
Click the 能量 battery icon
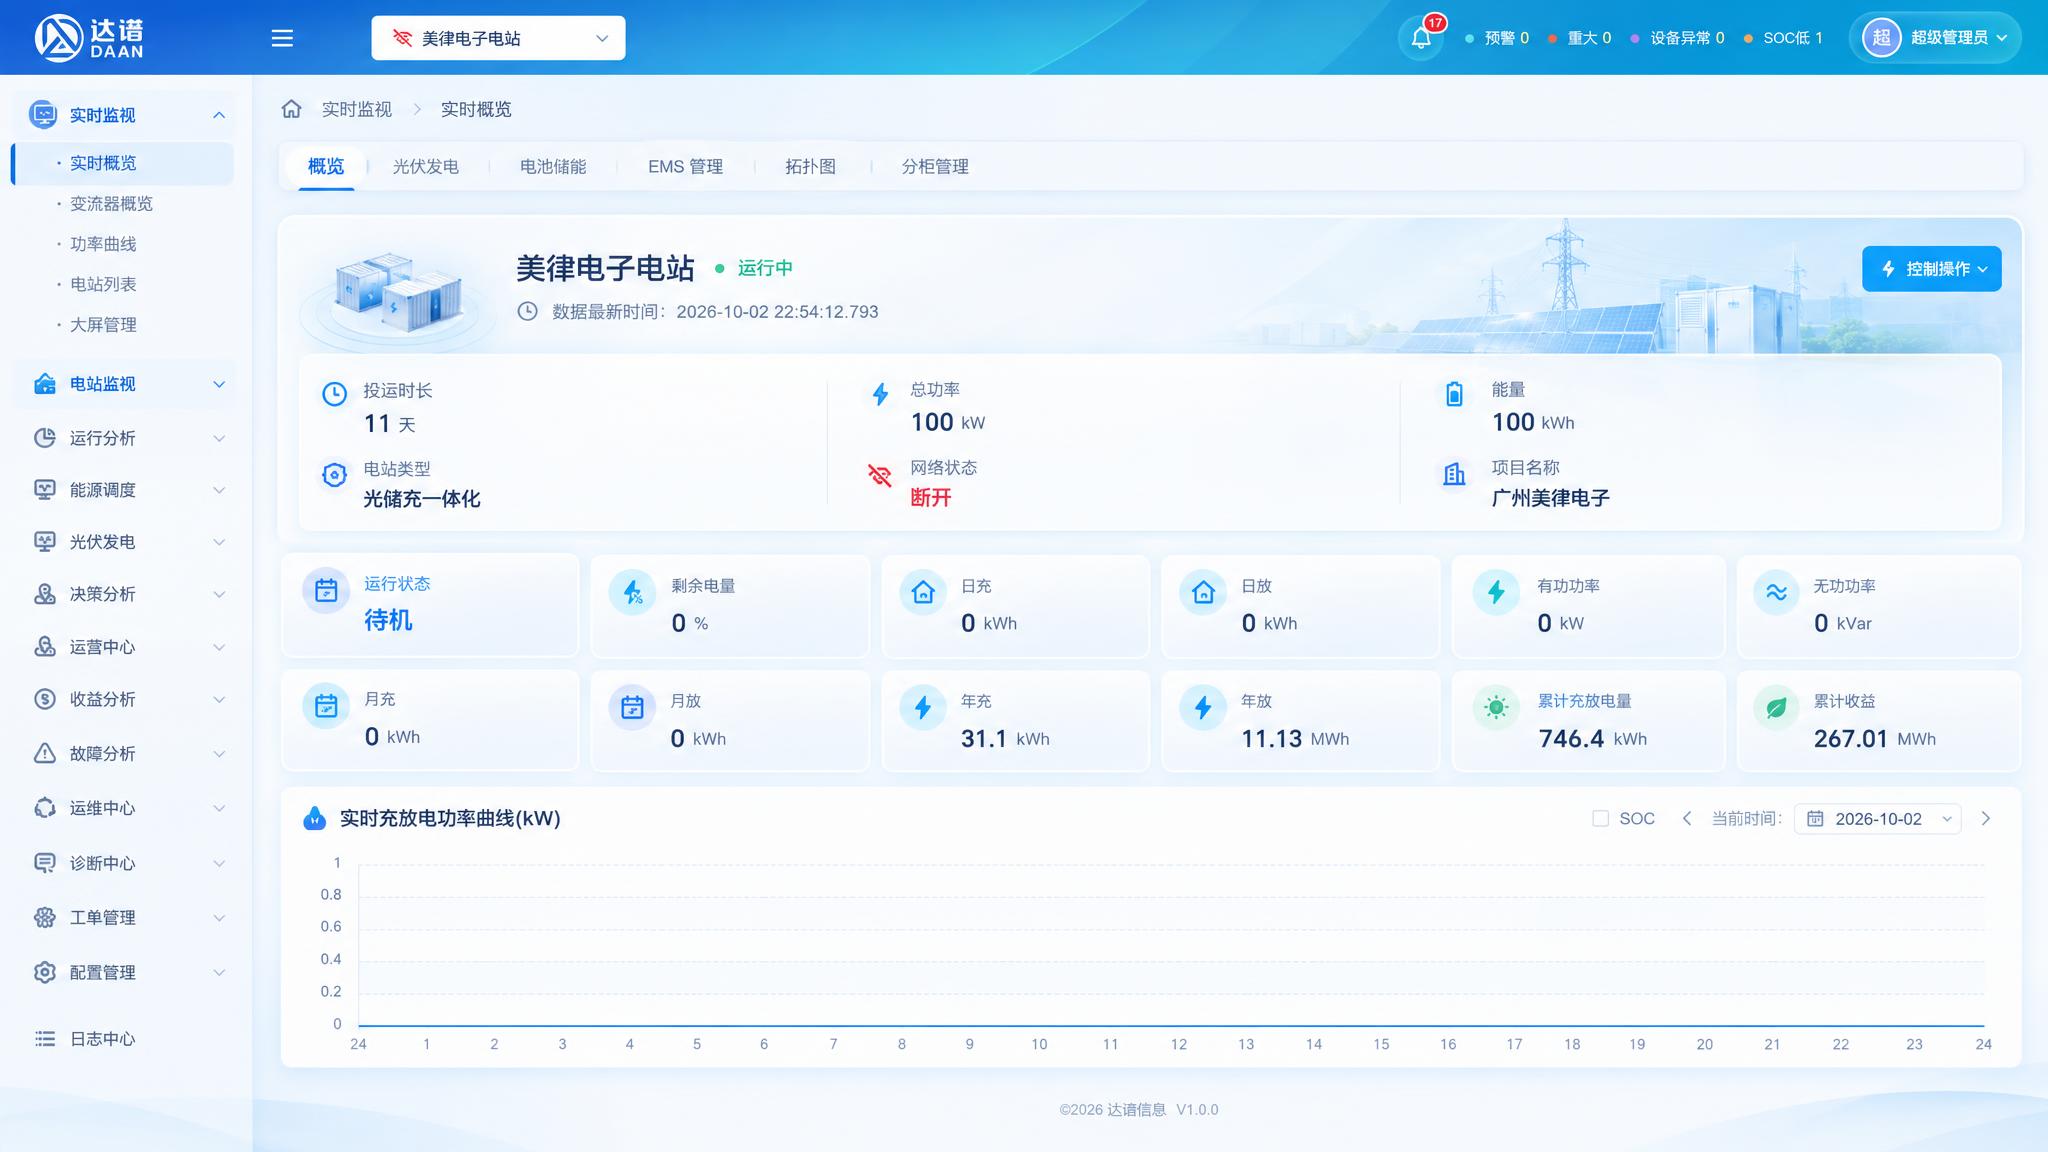tap(1454, 394)
